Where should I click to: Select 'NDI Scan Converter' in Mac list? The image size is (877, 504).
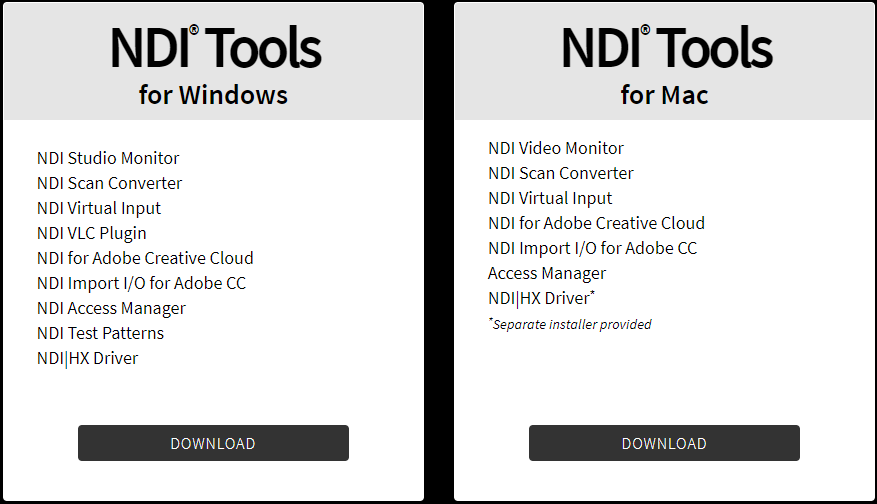561,173
